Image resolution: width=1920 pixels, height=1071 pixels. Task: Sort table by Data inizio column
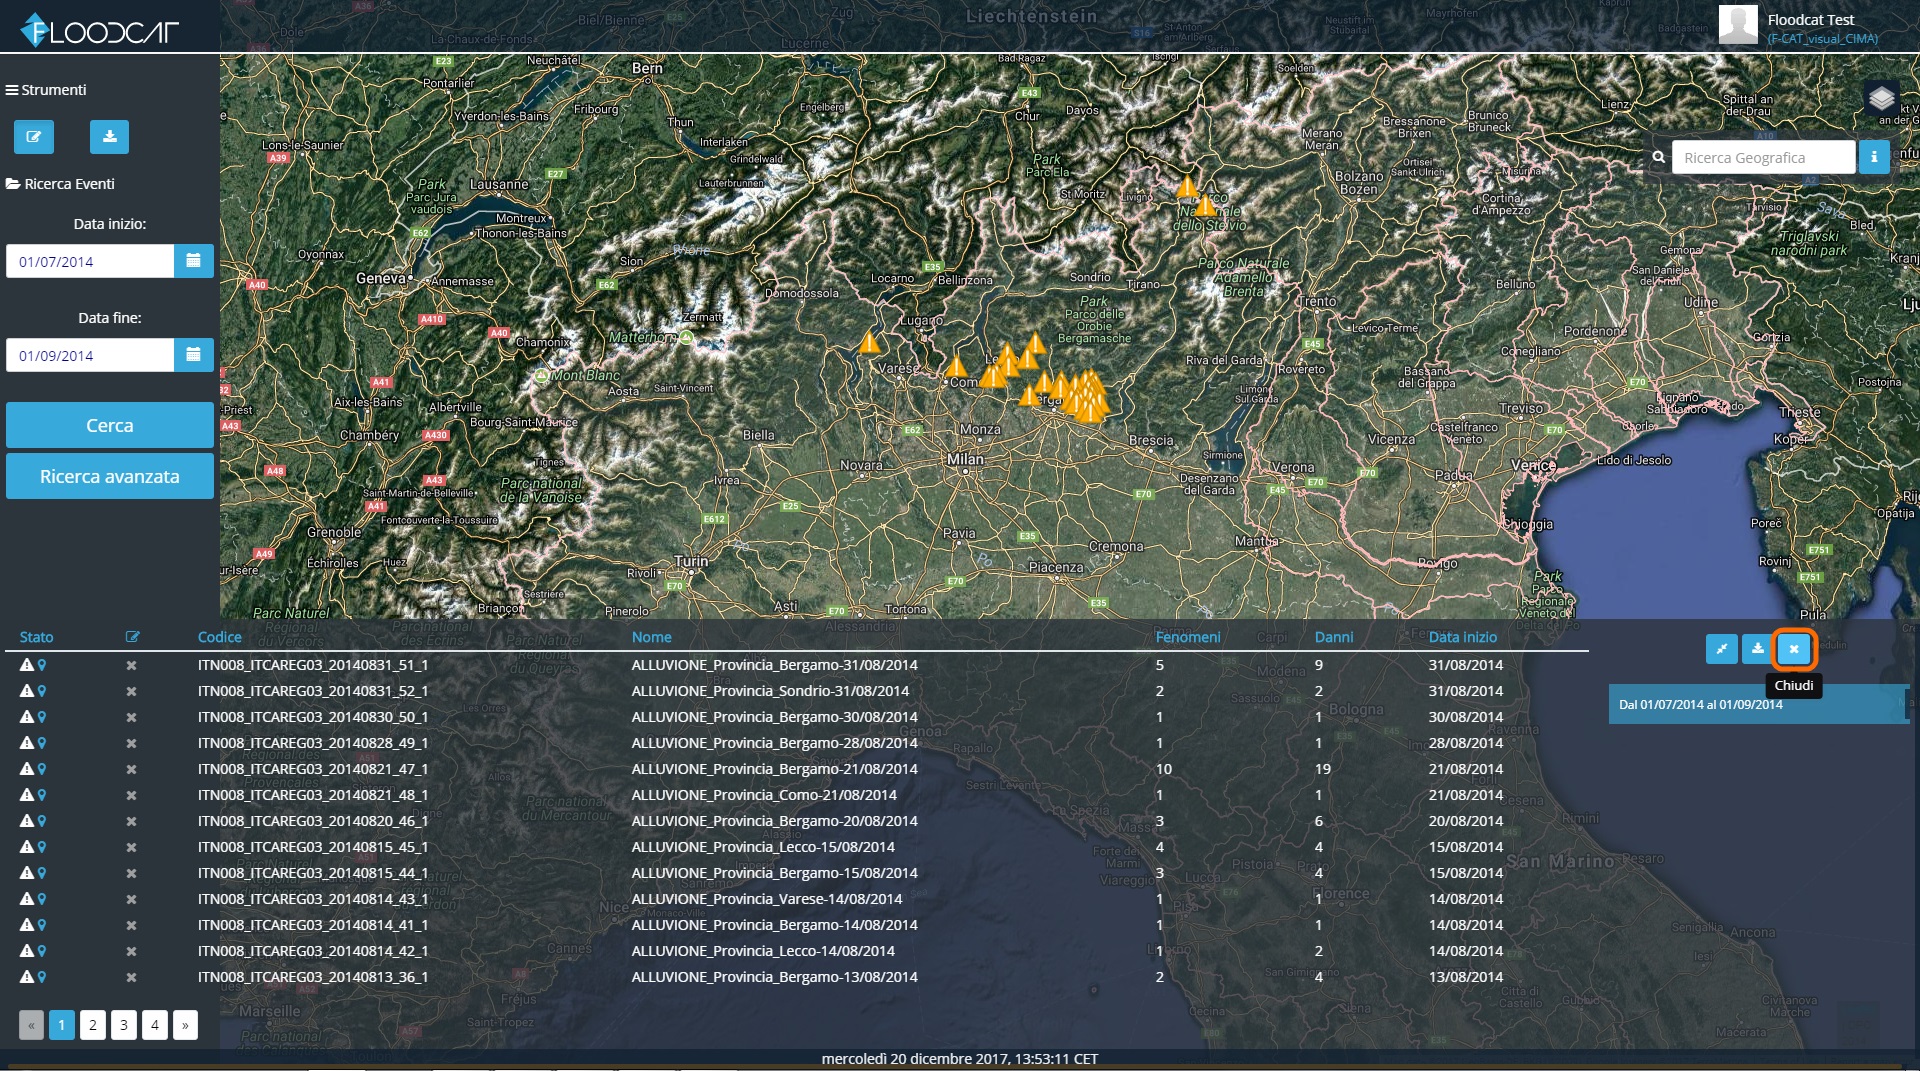[x=1463, y=637]
